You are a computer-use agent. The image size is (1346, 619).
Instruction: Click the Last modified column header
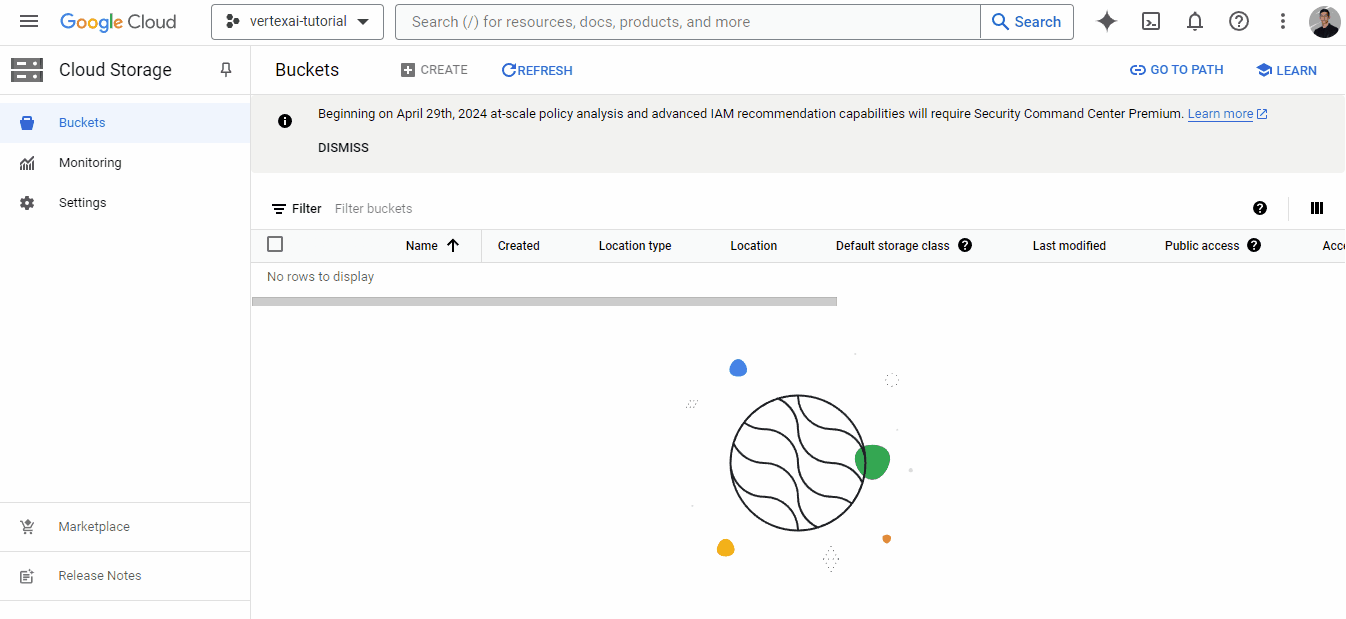(1069, 246)
